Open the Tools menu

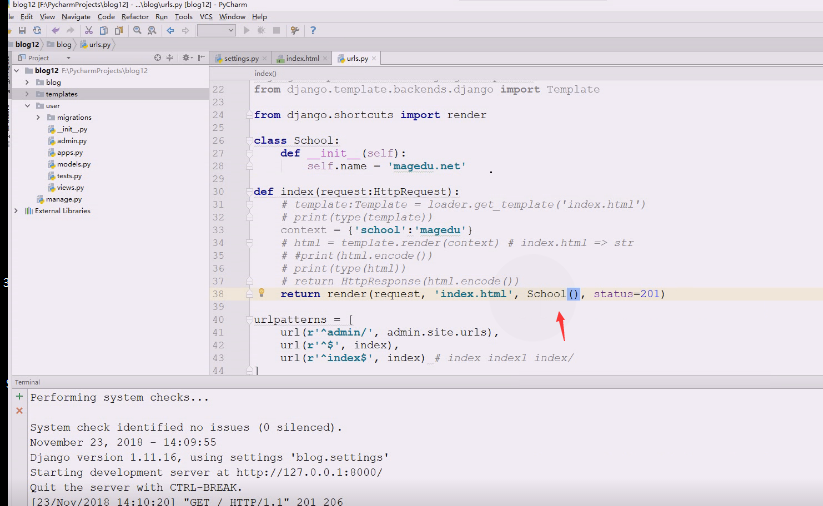[183, 17]
